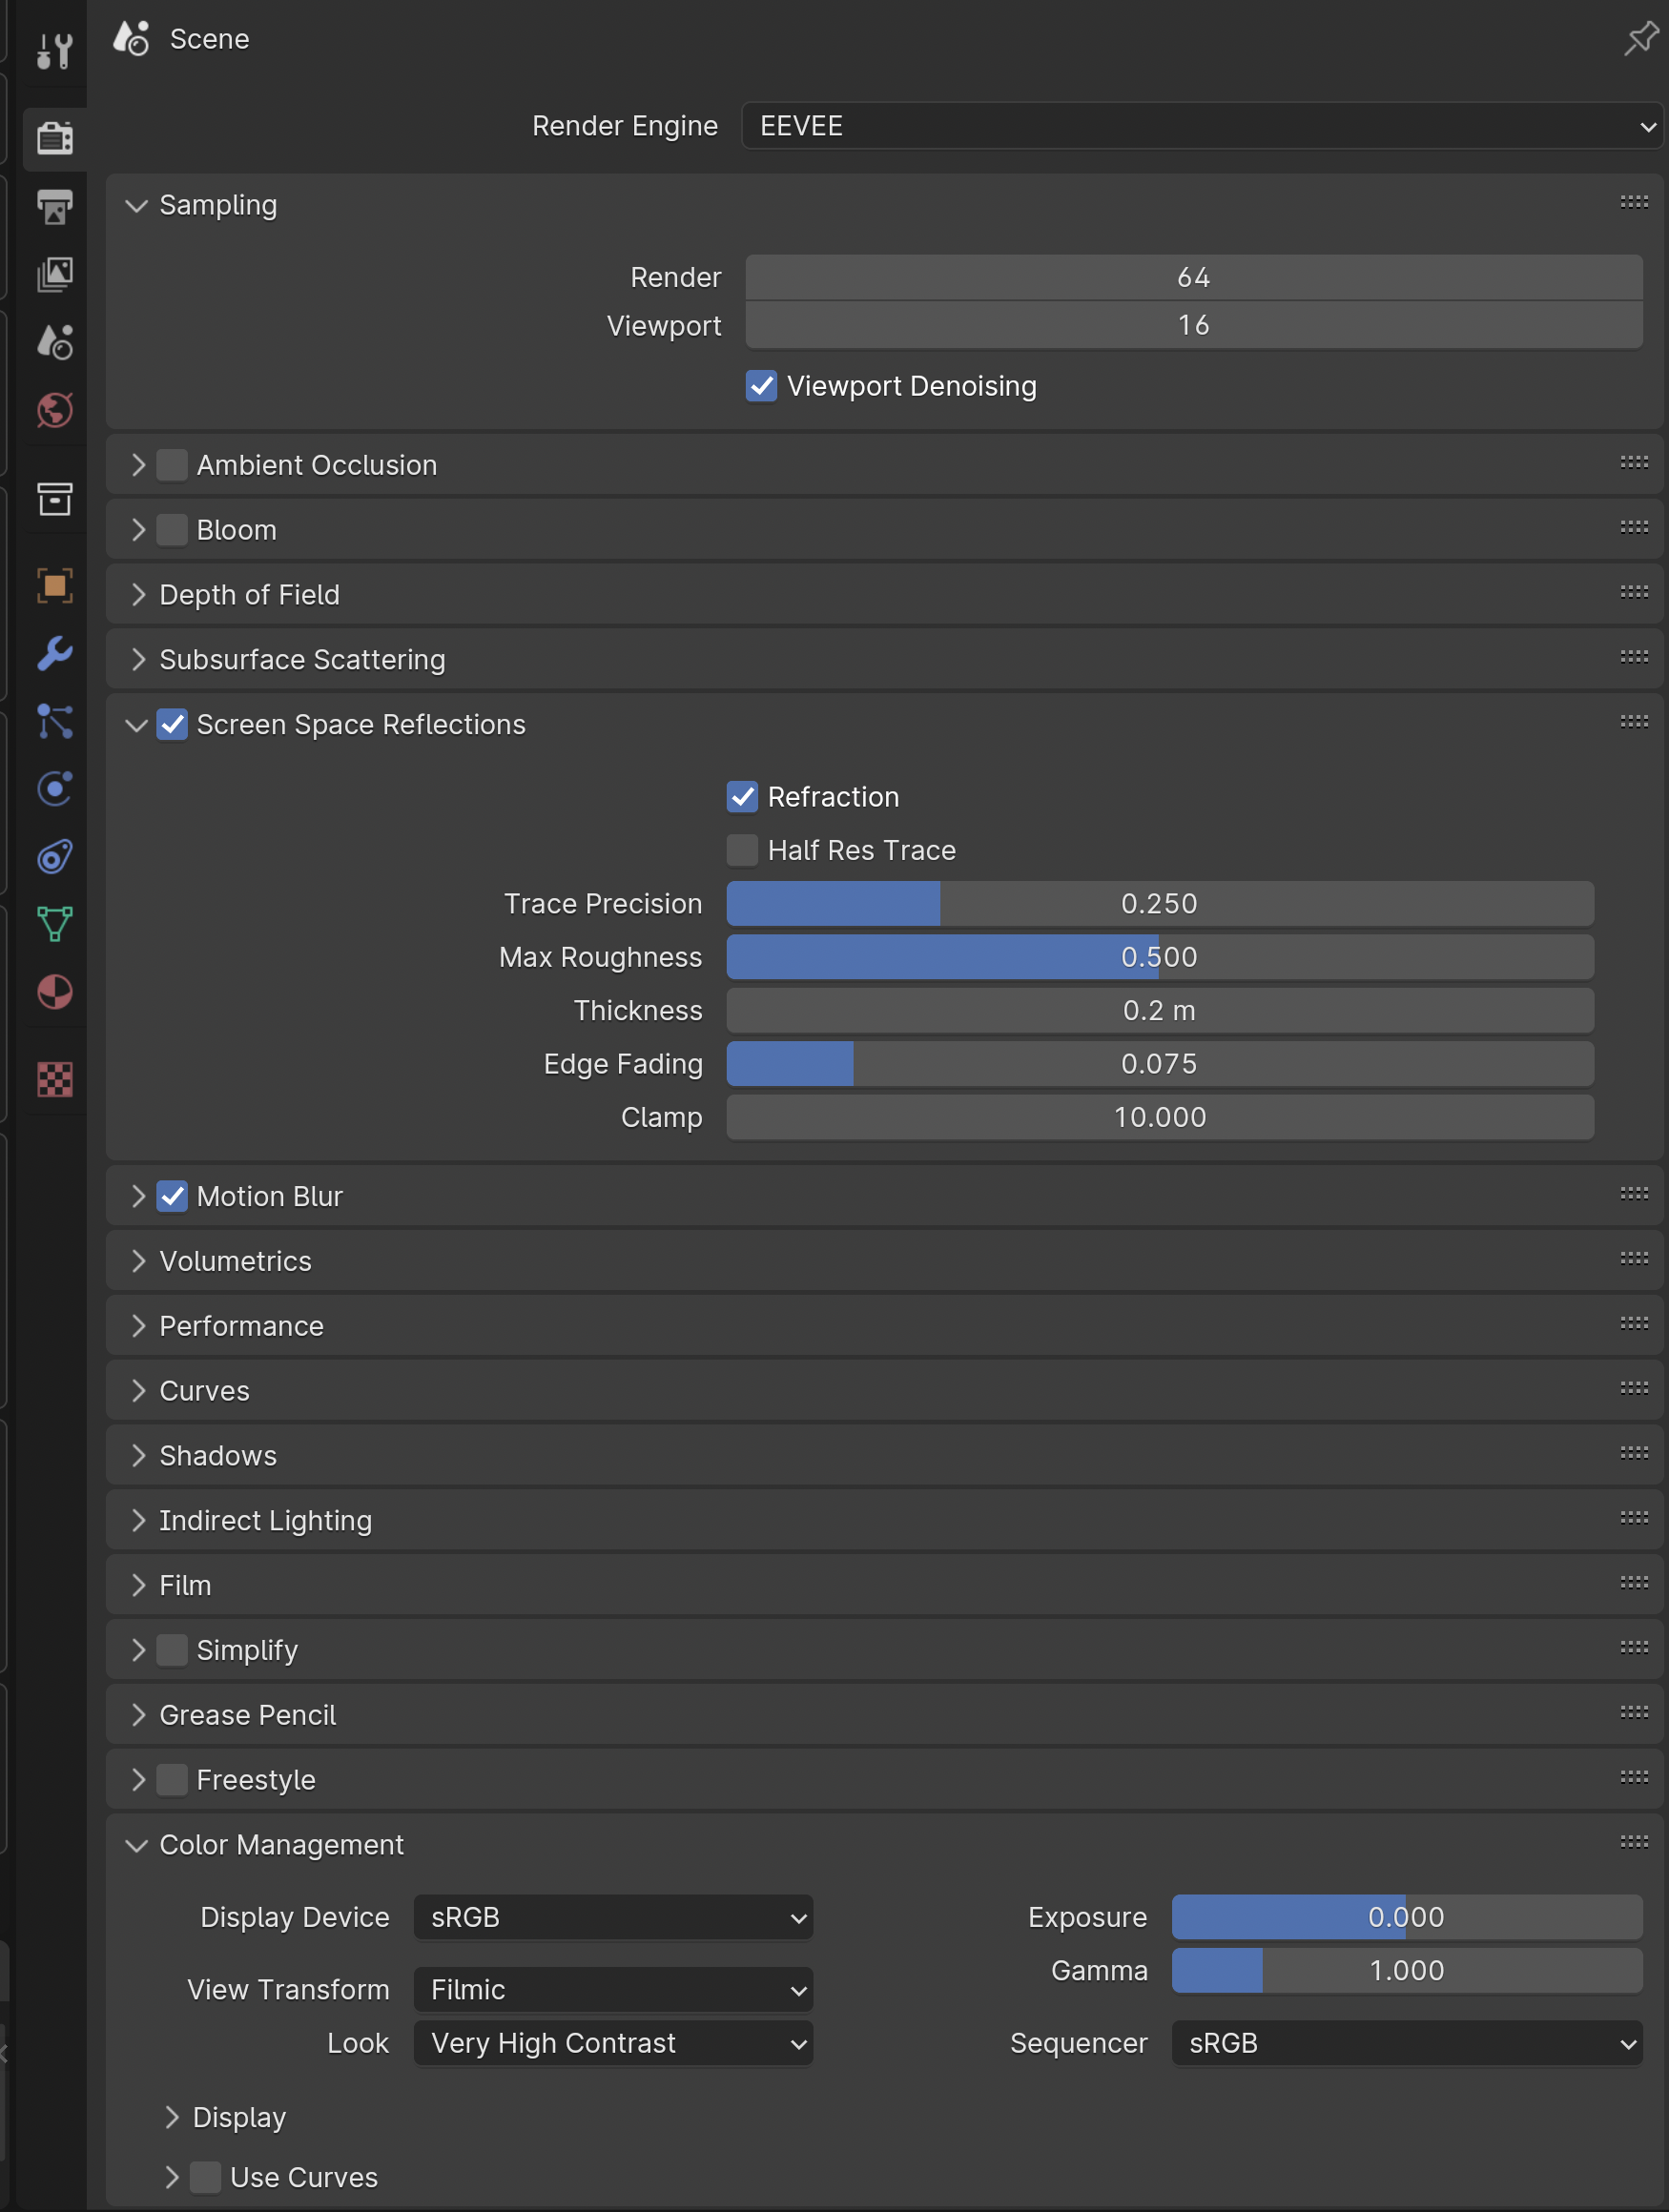The image size is (1669, 2212).
Task: Click the Trace Precision slider
Action: [1160, 904]
